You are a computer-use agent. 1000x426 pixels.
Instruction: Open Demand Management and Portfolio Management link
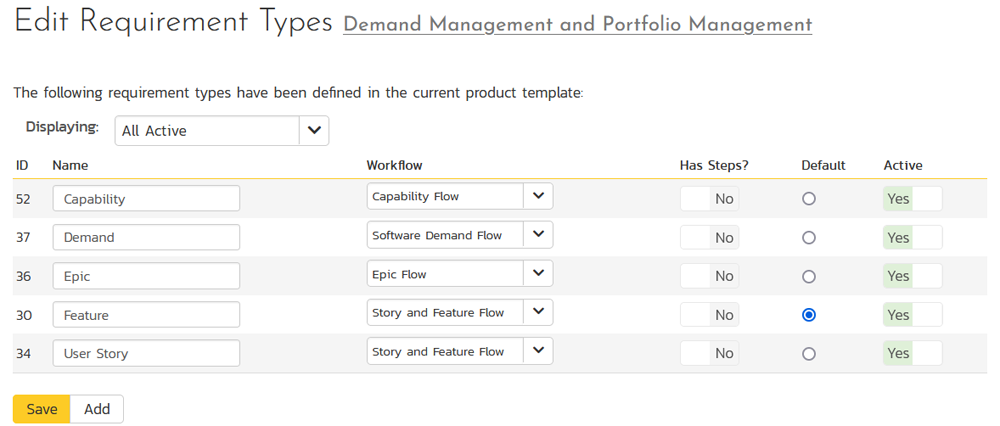pos(577,25)
